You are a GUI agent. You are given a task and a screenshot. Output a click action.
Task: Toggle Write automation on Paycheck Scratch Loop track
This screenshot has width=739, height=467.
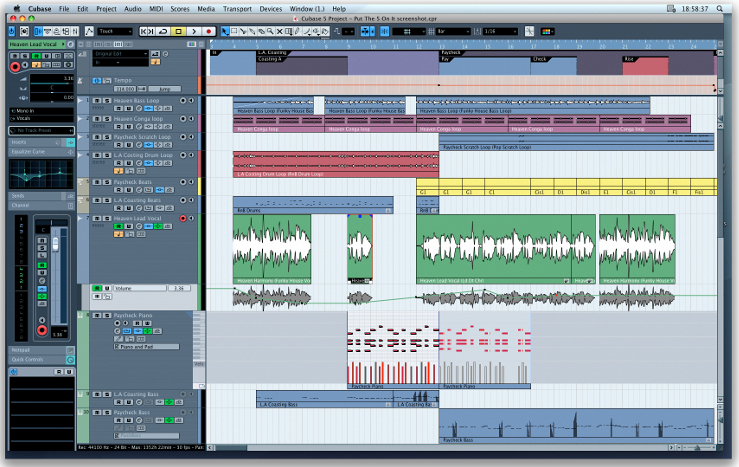pos(128,145)
